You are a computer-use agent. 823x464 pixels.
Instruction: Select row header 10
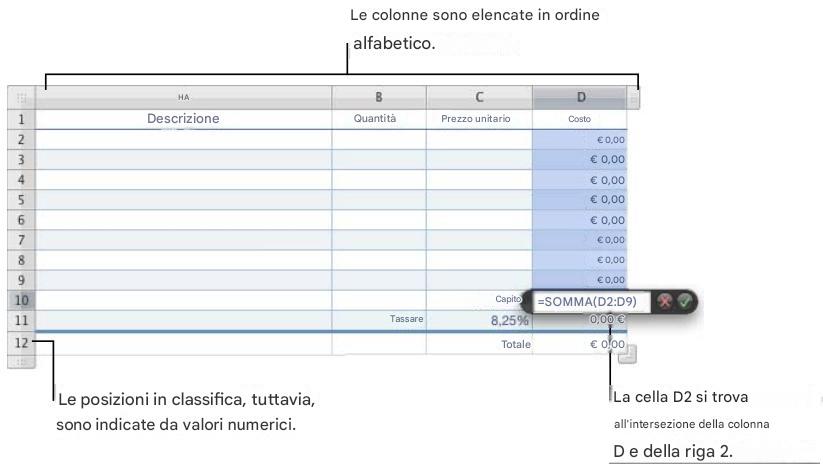(22, 300)
